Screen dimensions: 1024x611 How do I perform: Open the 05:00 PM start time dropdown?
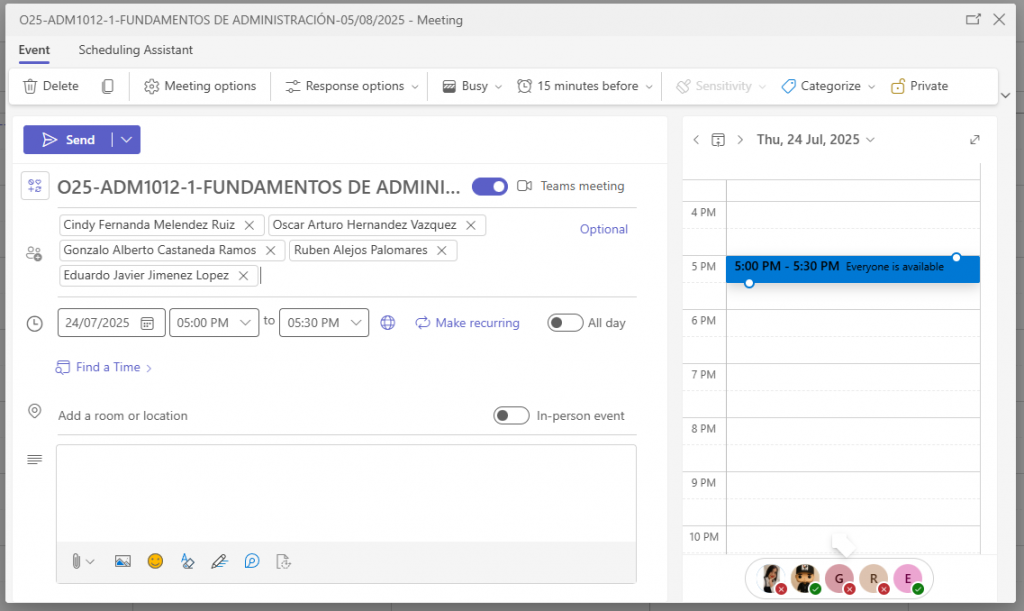tap(214, 322)
